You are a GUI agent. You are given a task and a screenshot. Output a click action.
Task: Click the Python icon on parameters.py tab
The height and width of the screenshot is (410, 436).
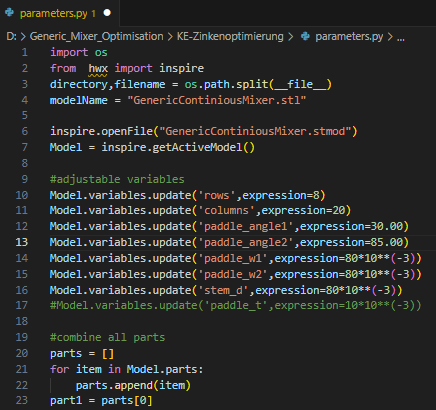click(x=9, y=13)
